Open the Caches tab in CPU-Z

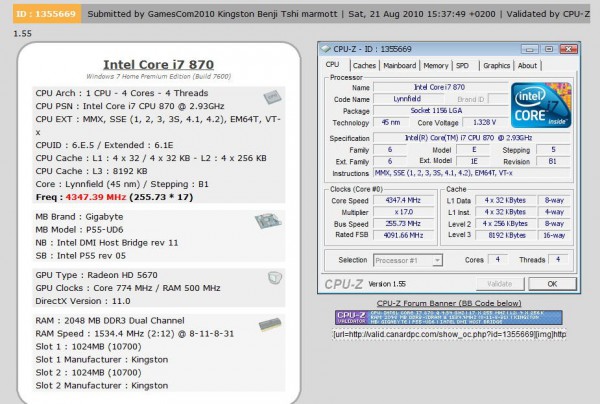click(364, 65)
